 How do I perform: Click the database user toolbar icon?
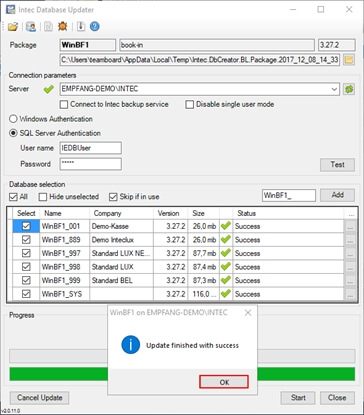coord(31,27)
